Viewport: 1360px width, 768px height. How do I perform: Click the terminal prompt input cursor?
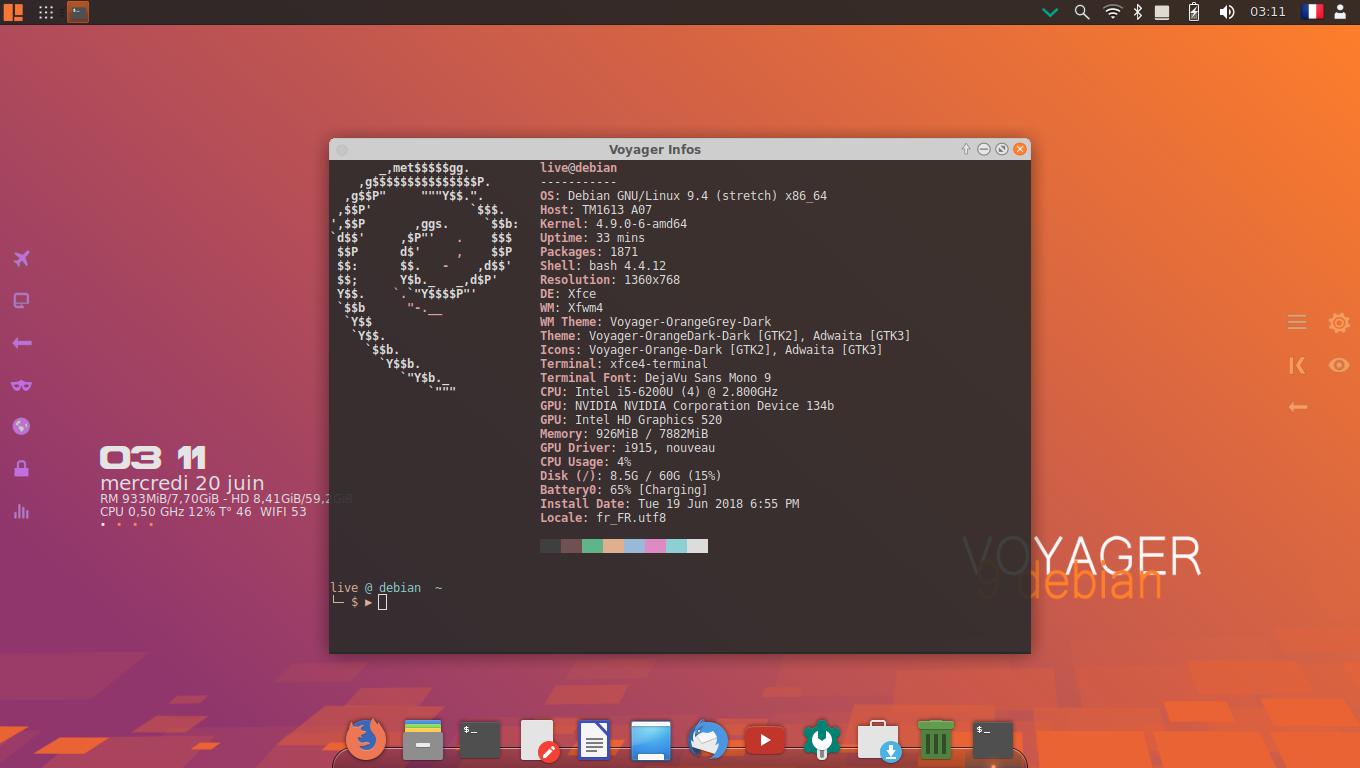click(x=382, y=602)
